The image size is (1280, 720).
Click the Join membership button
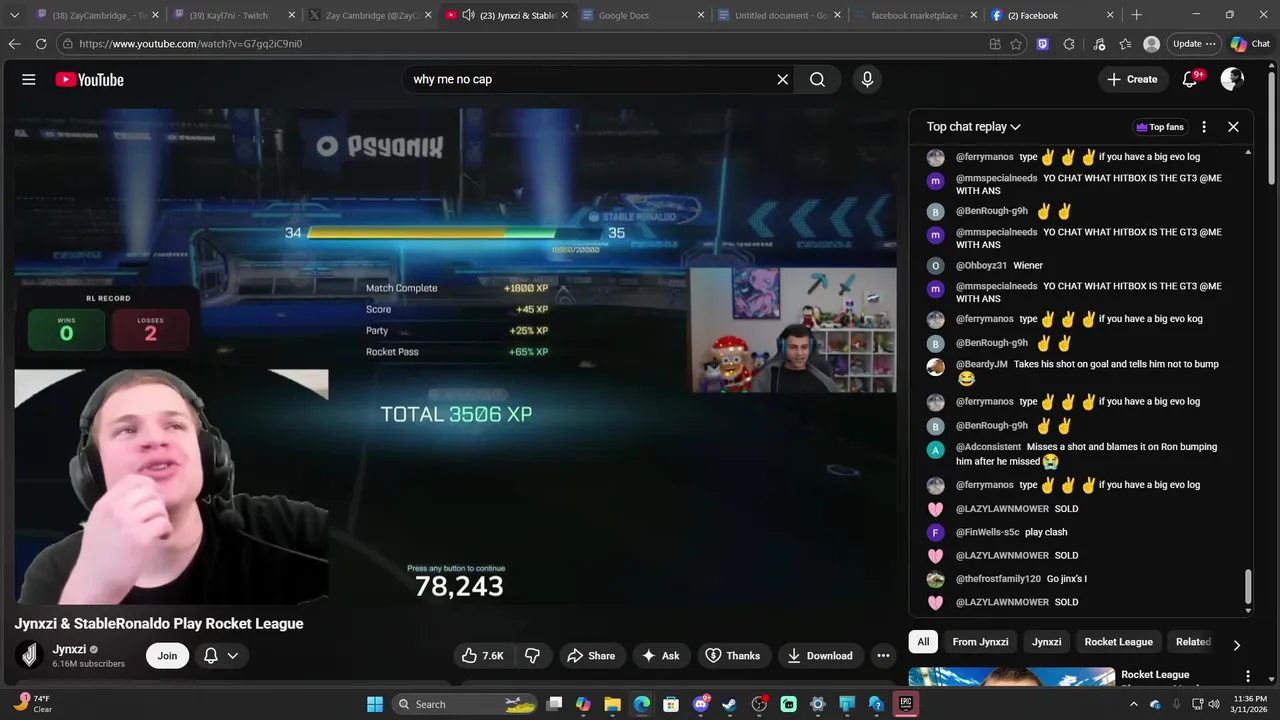click(167, 656)
